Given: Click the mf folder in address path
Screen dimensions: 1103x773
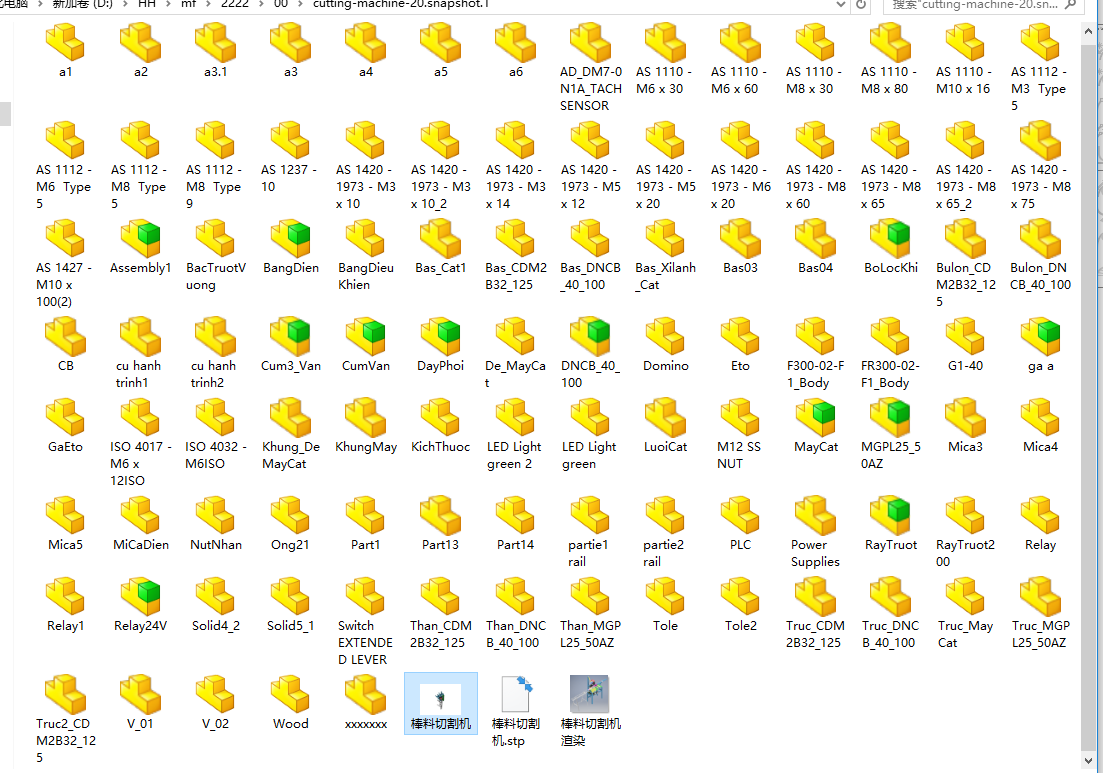Looking at the screenshot, I should 189,4.
